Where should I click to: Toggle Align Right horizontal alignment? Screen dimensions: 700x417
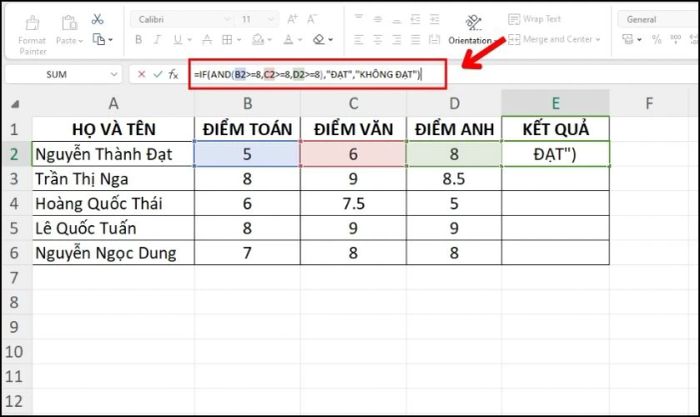[x=396, y=40]
